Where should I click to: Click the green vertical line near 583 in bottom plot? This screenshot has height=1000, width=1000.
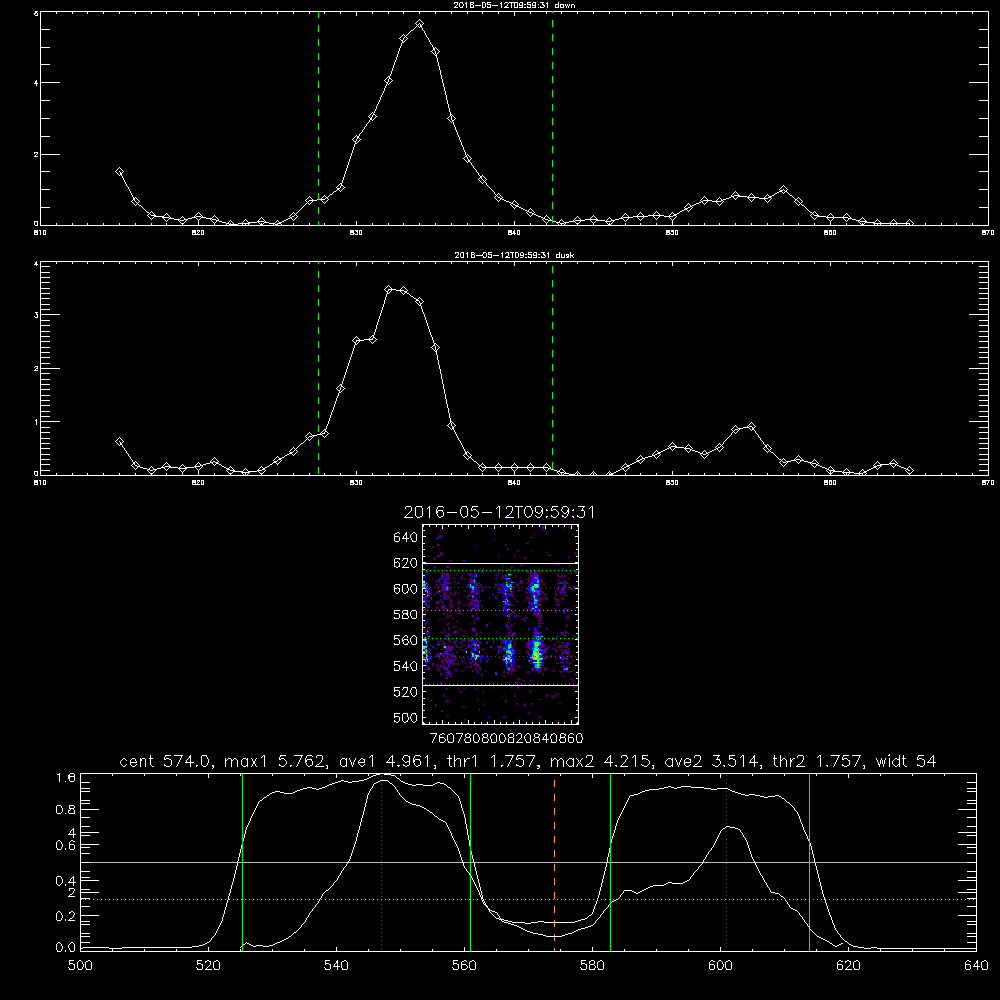click(x=610, y=861)
